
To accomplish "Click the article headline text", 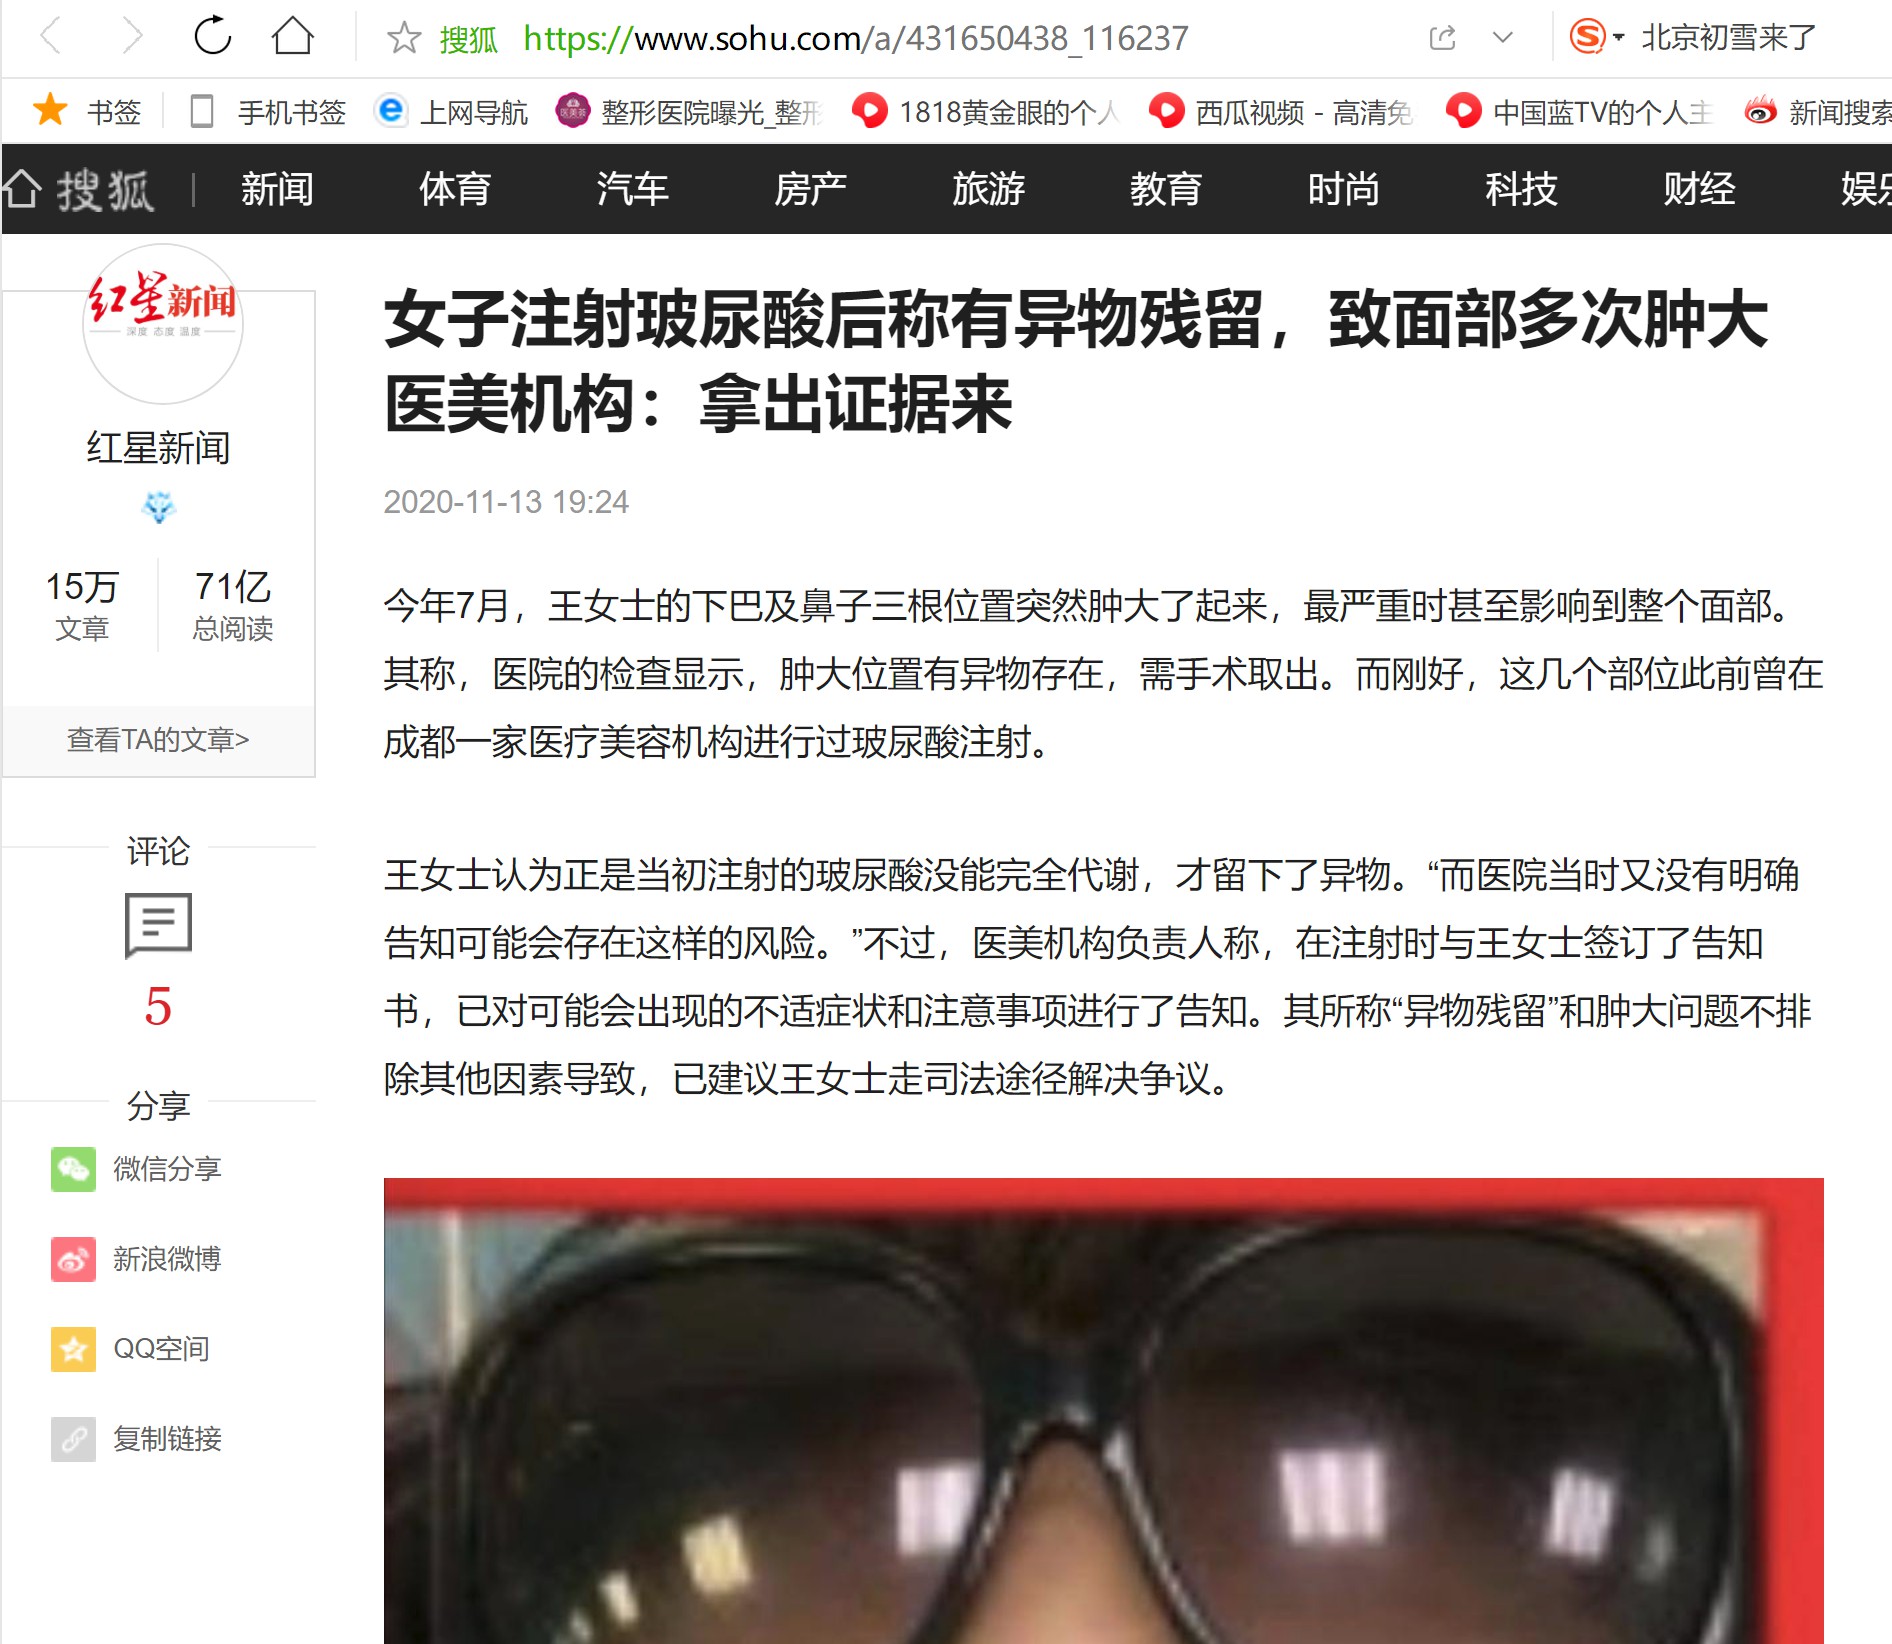I will (x=1076, y=361).
